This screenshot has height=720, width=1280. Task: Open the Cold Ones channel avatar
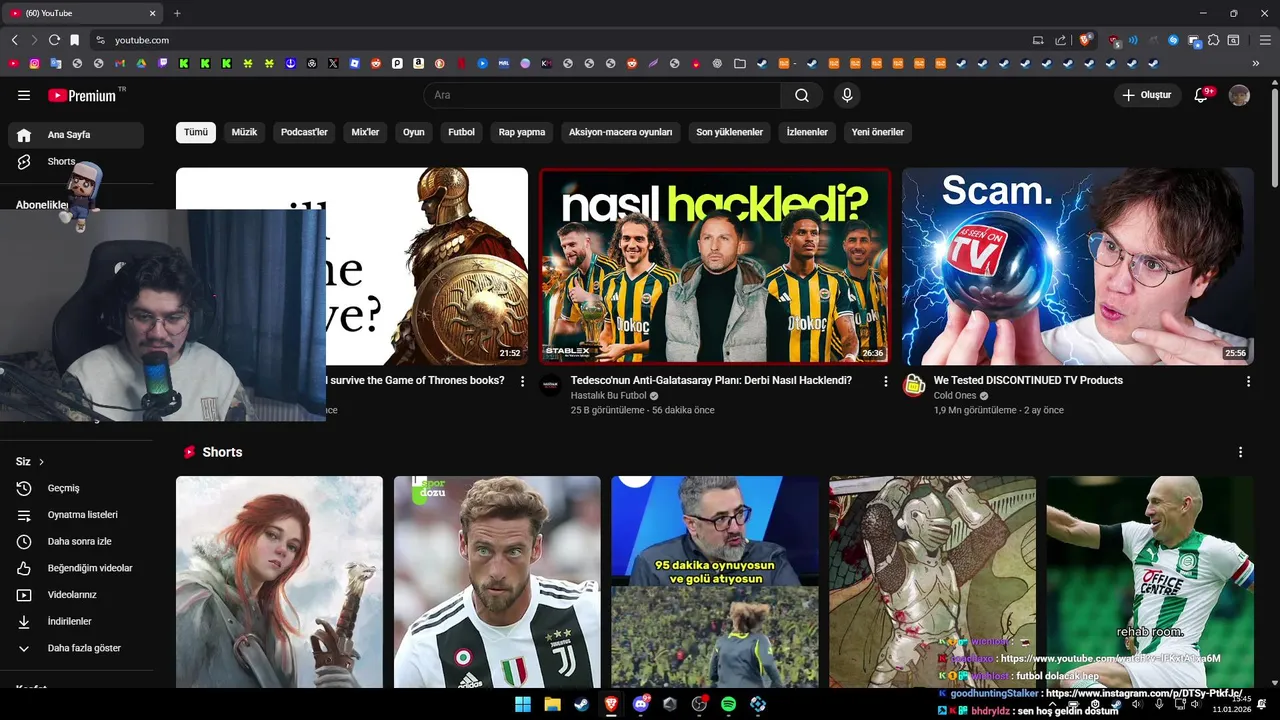(914, 386)
